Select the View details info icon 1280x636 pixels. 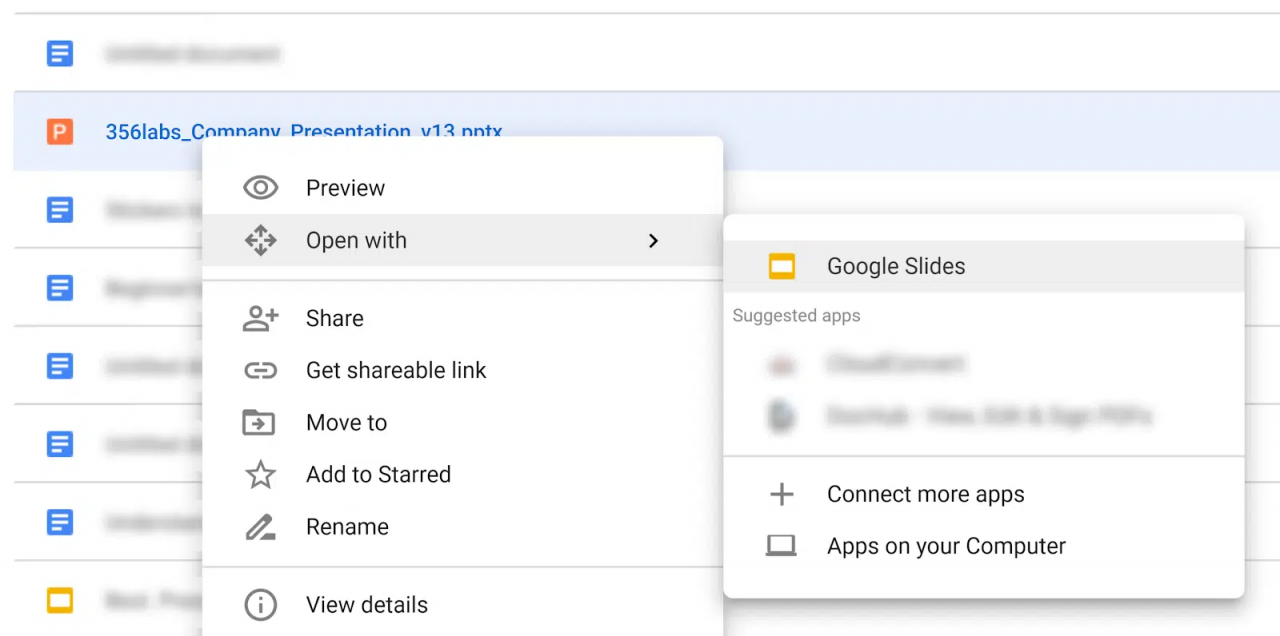point(260,604)
